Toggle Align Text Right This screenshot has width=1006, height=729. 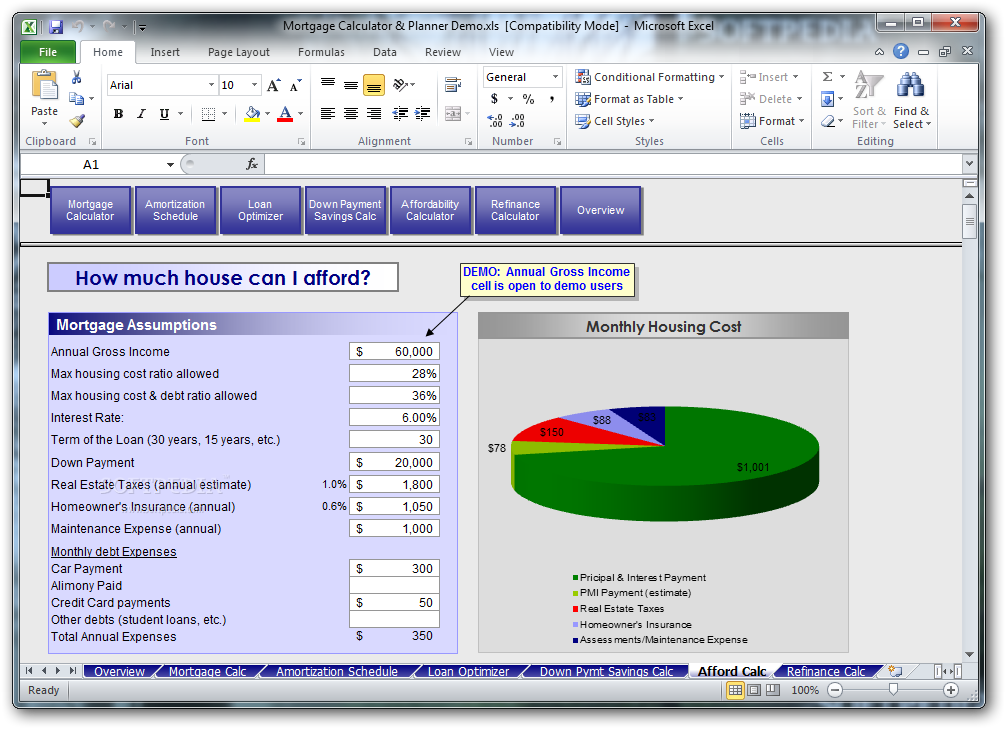pyautogui.click(x=374, y=114)
